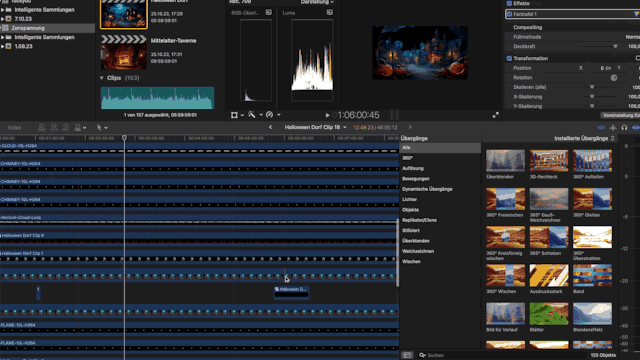The image size is (640, 360).
Task: Open the Index timeline button
Action: (x=14, y=128)
